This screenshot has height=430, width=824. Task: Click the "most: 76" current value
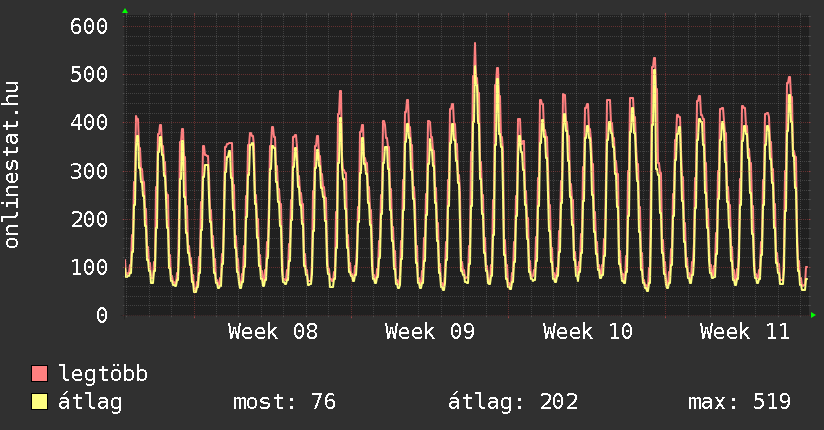tap(284, 402)
